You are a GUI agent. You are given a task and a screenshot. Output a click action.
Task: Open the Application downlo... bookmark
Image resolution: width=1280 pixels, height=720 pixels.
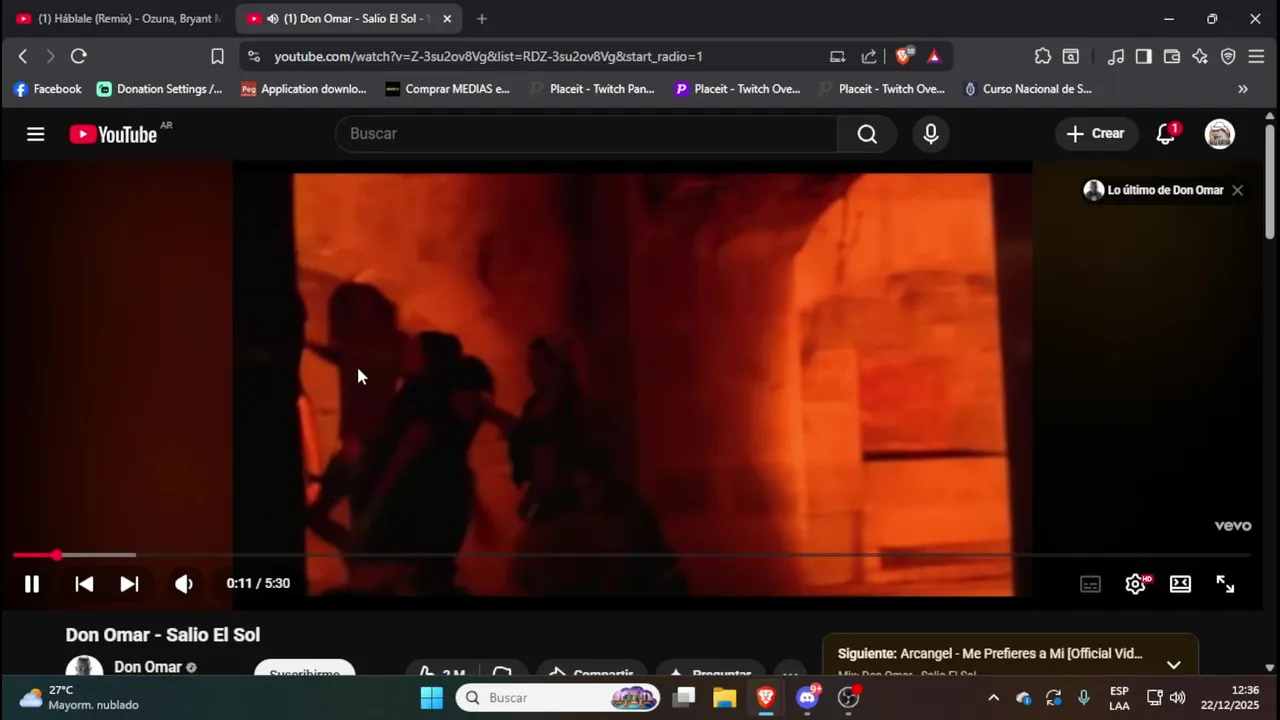(303, 89)
